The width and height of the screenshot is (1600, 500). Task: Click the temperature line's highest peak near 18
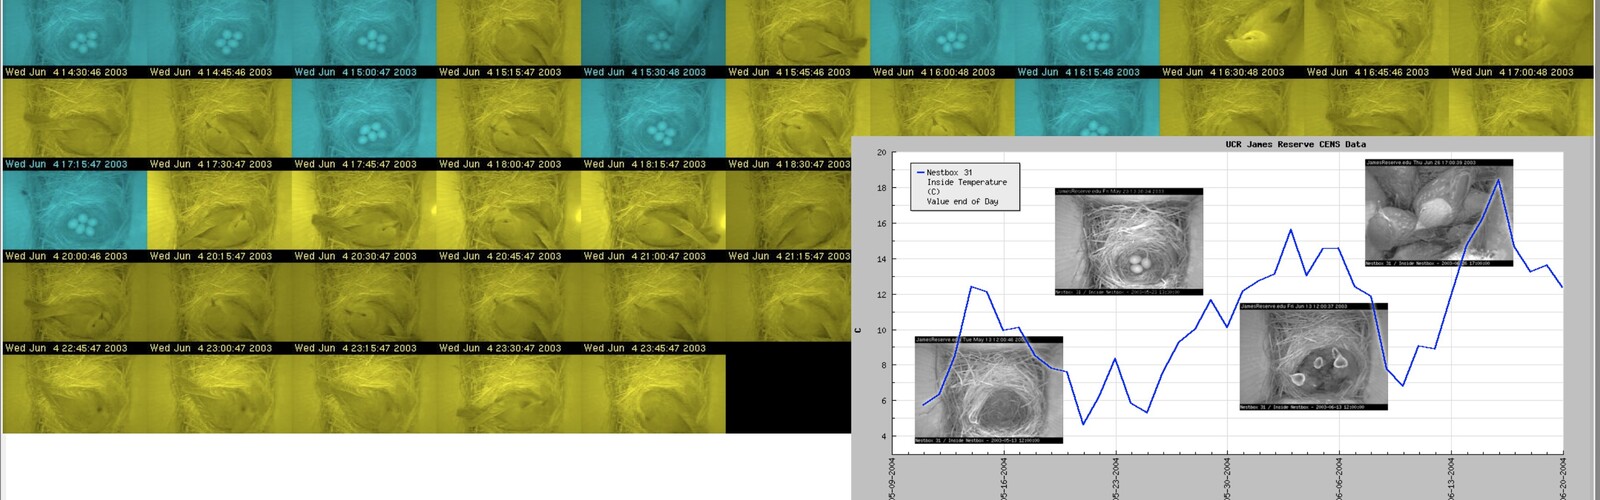(1498, 181)
